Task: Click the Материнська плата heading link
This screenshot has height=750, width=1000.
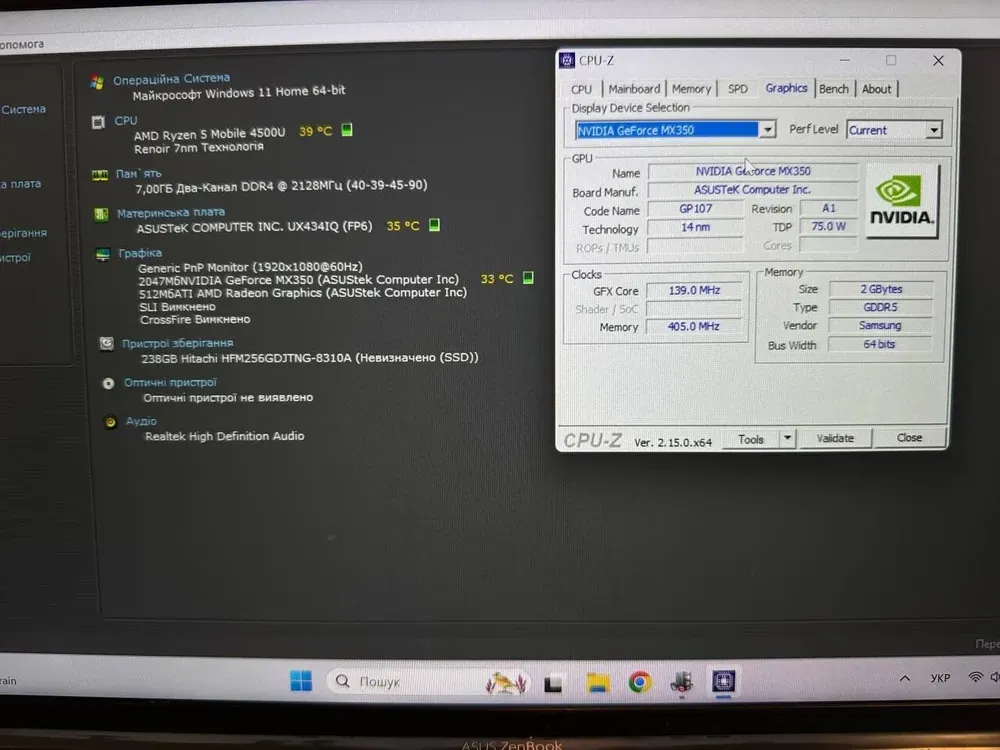Action: (170, 213)
